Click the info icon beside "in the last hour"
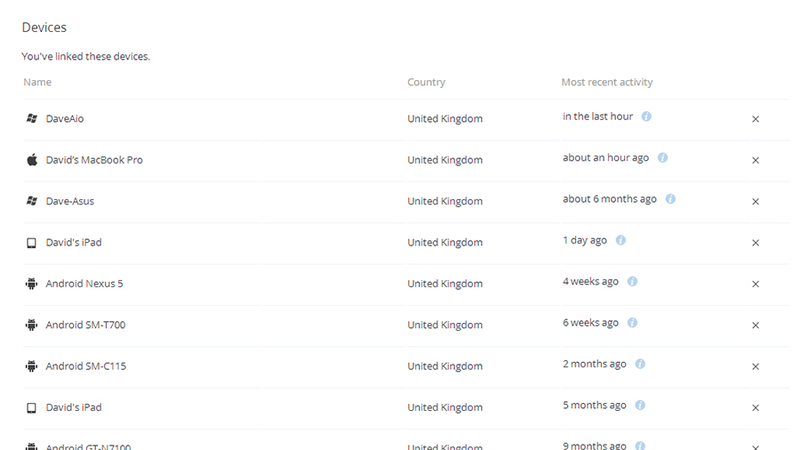Screen dimensions: 800x450 click(x=646, y=116)
